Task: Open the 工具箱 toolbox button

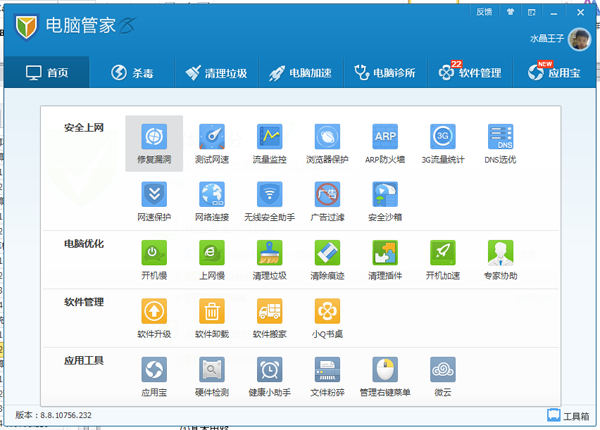Action: (567, 415)
